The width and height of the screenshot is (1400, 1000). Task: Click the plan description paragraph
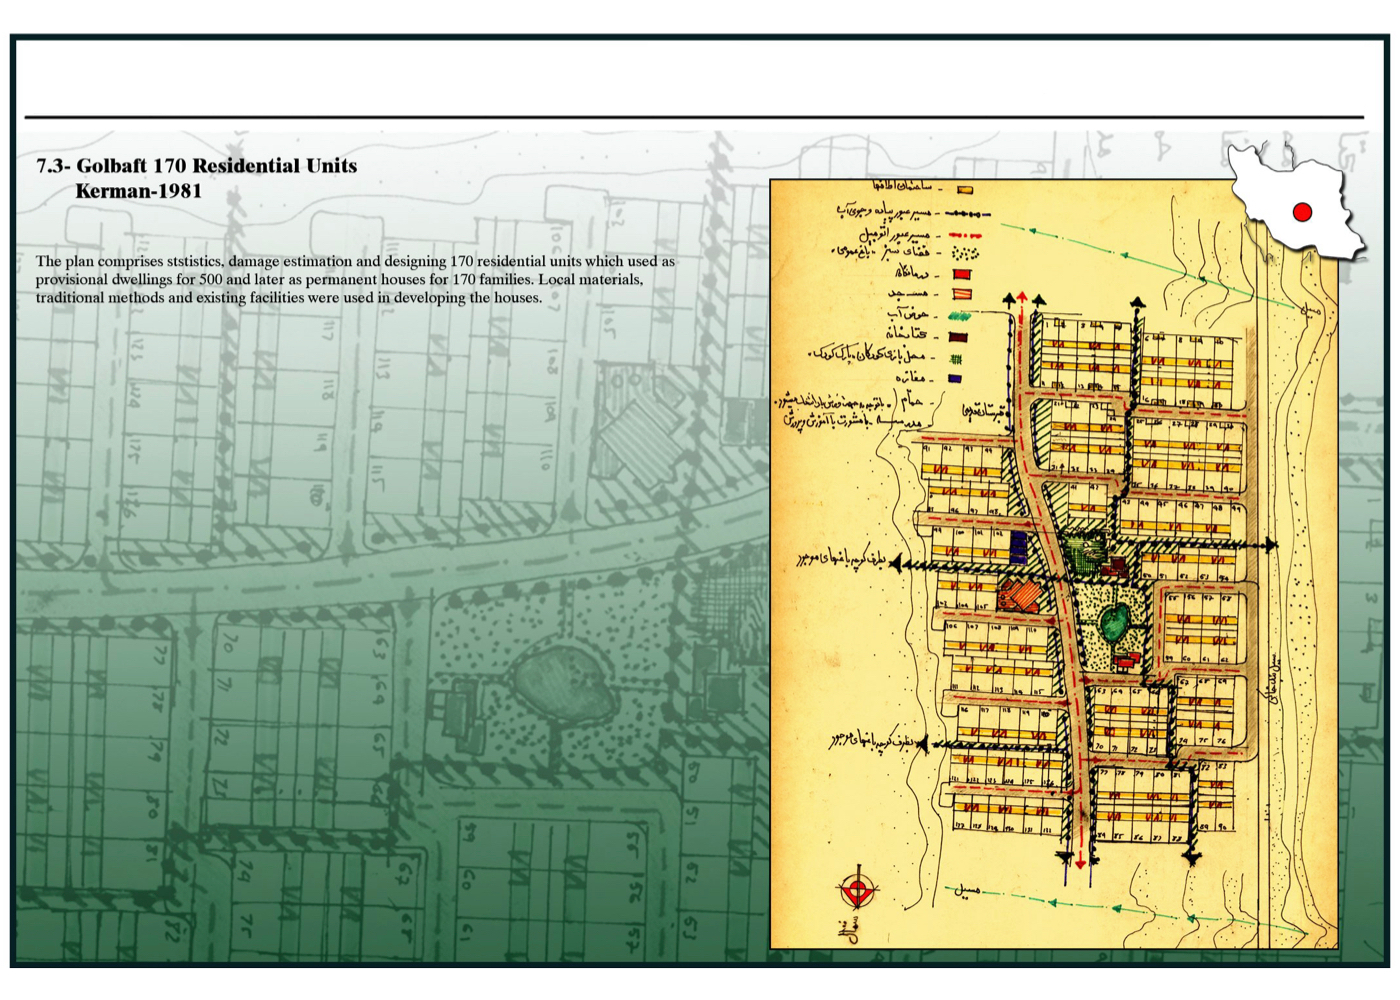click(355, 279)
